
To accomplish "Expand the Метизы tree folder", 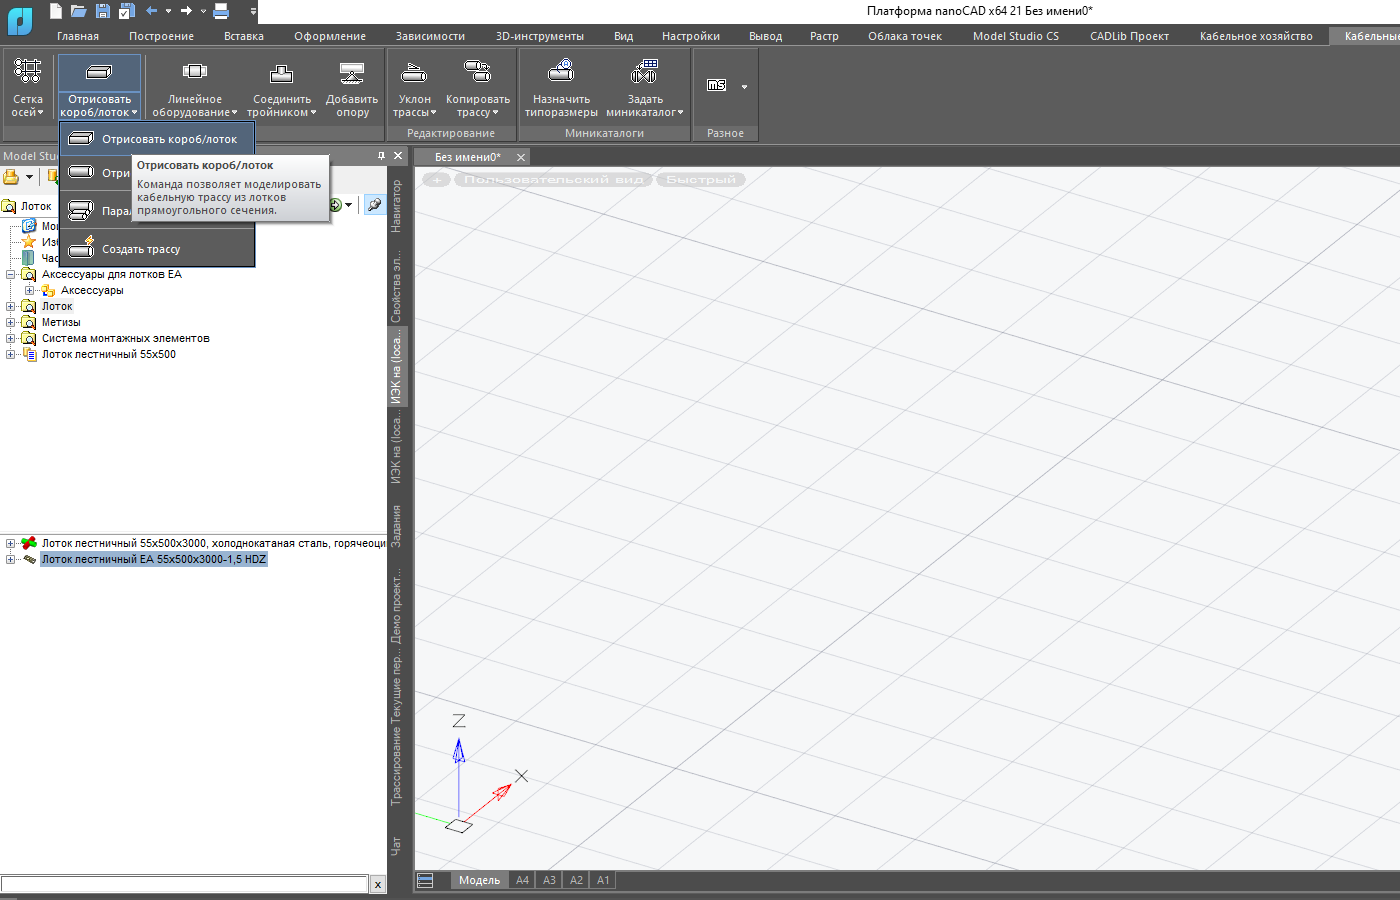I will pyautogui.click(x=11, y=322).
